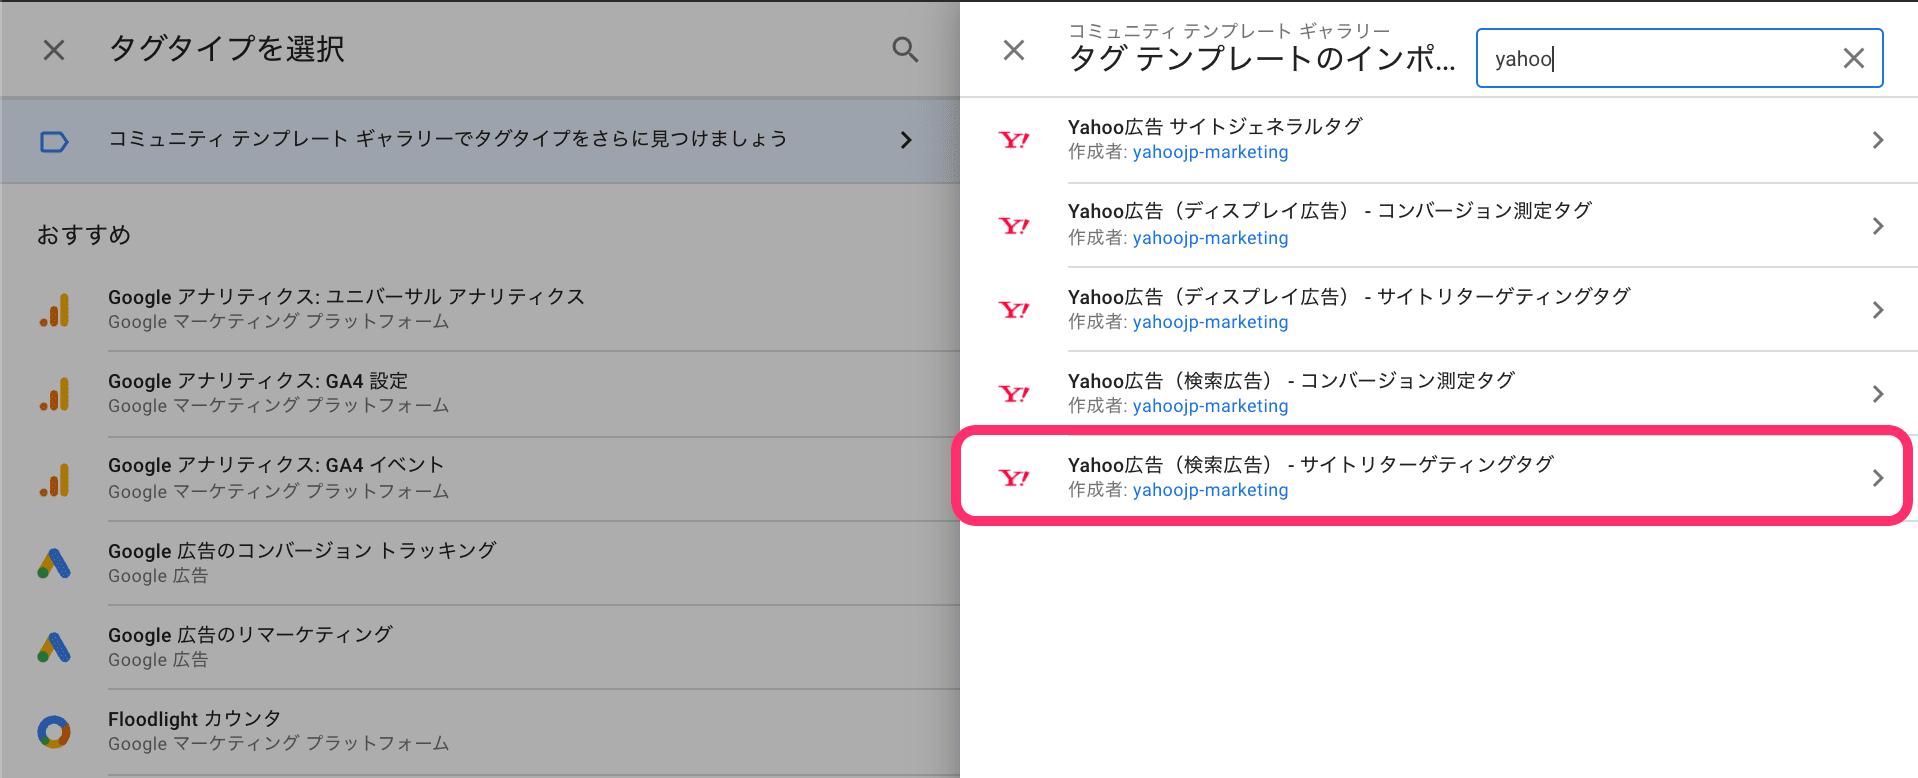Select Yahoo広告（ディスプレイ広告）- サイトリターゲティングタグ
Screen dimensions: 1918x778
pyautogui.click(x=1439, y=309)
